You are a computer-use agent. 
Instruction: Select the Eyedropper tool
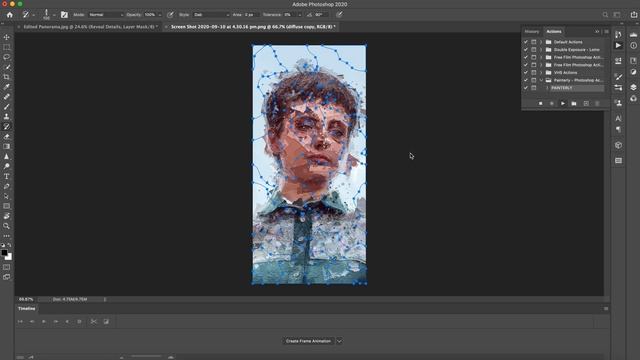(7, 87)
